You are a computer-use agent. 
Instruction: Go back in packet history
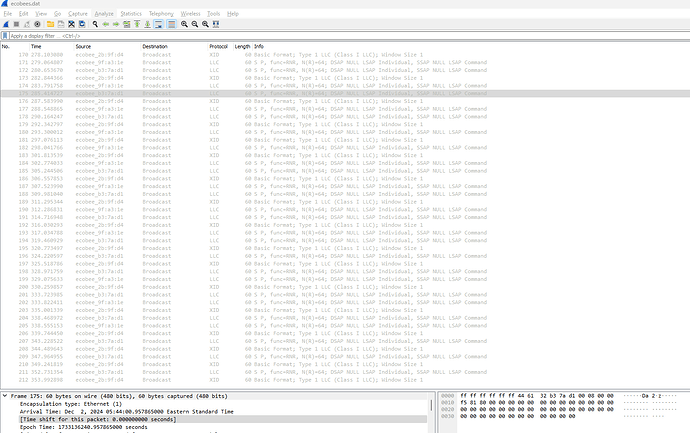106,24
